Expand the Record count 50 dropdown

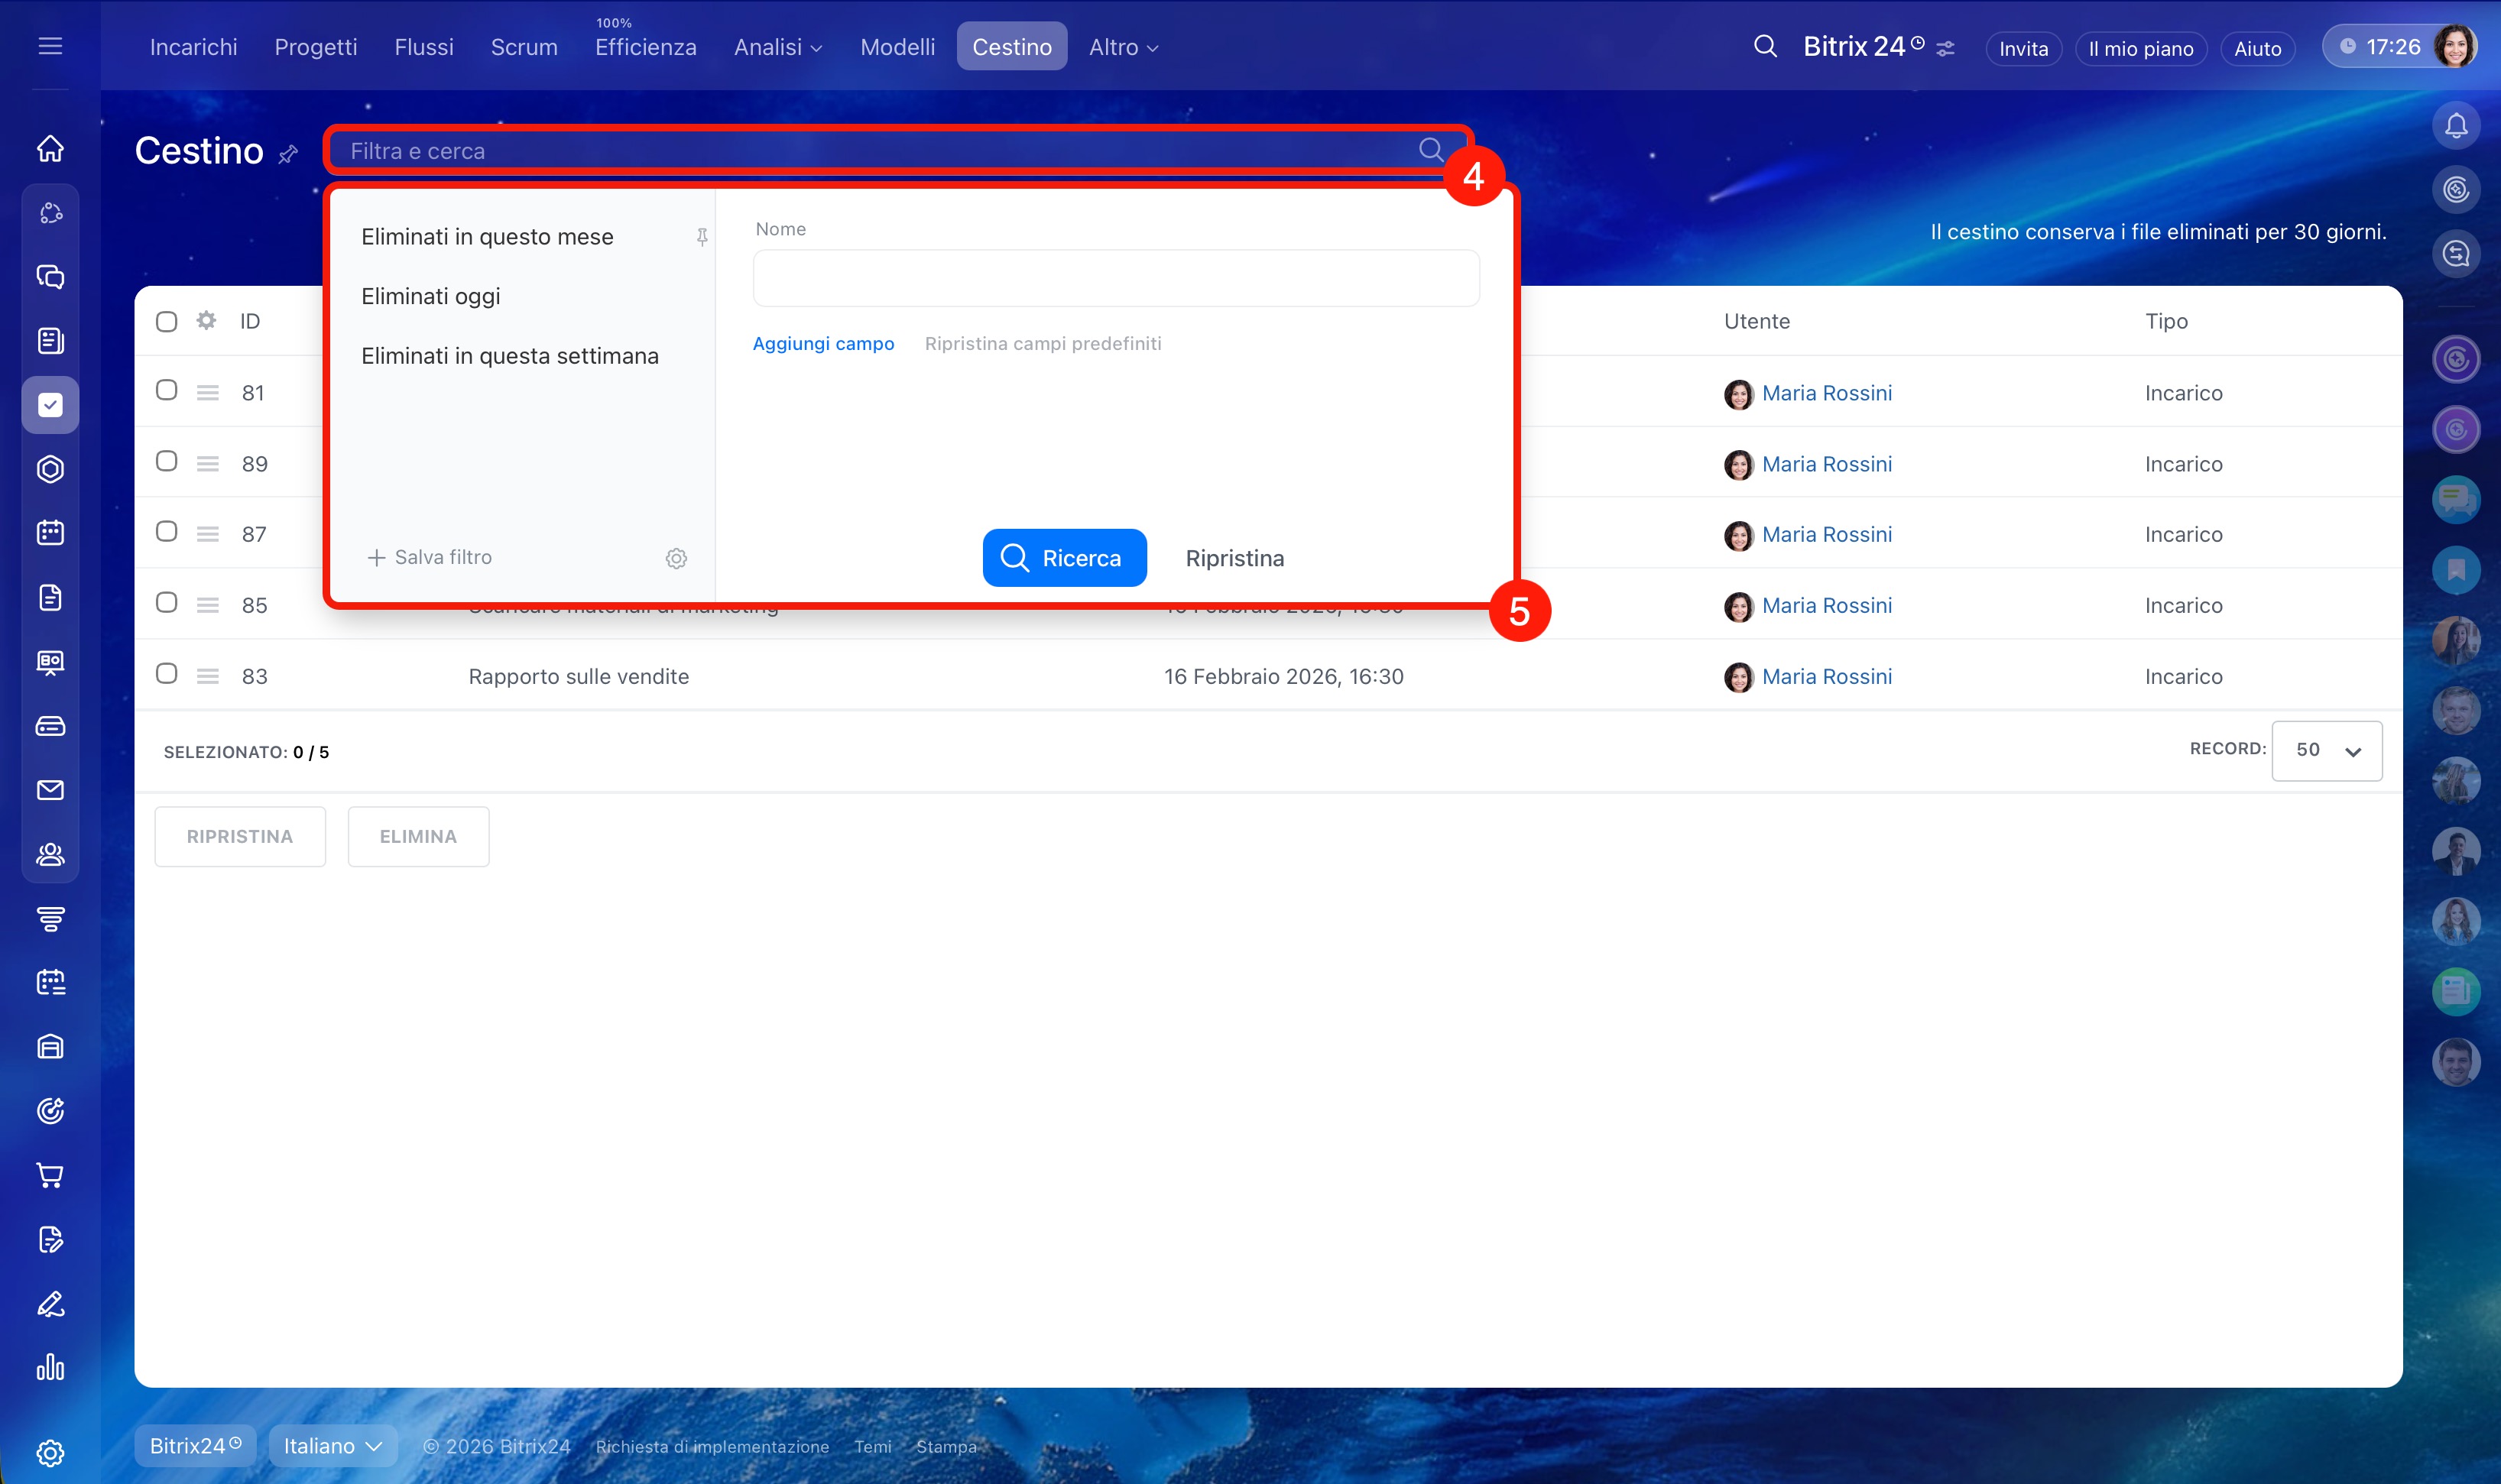point(2326,750)
